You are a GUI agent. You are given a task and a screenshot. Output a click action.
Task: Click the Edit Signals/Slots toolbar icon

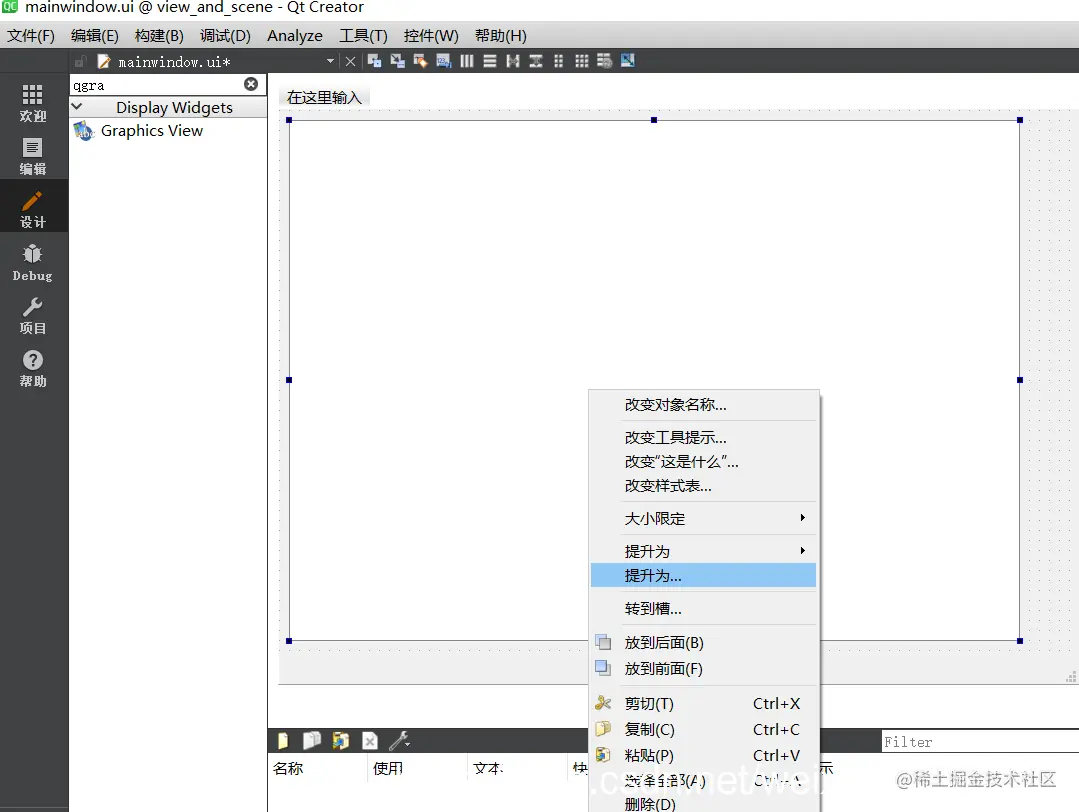(398, 61)
